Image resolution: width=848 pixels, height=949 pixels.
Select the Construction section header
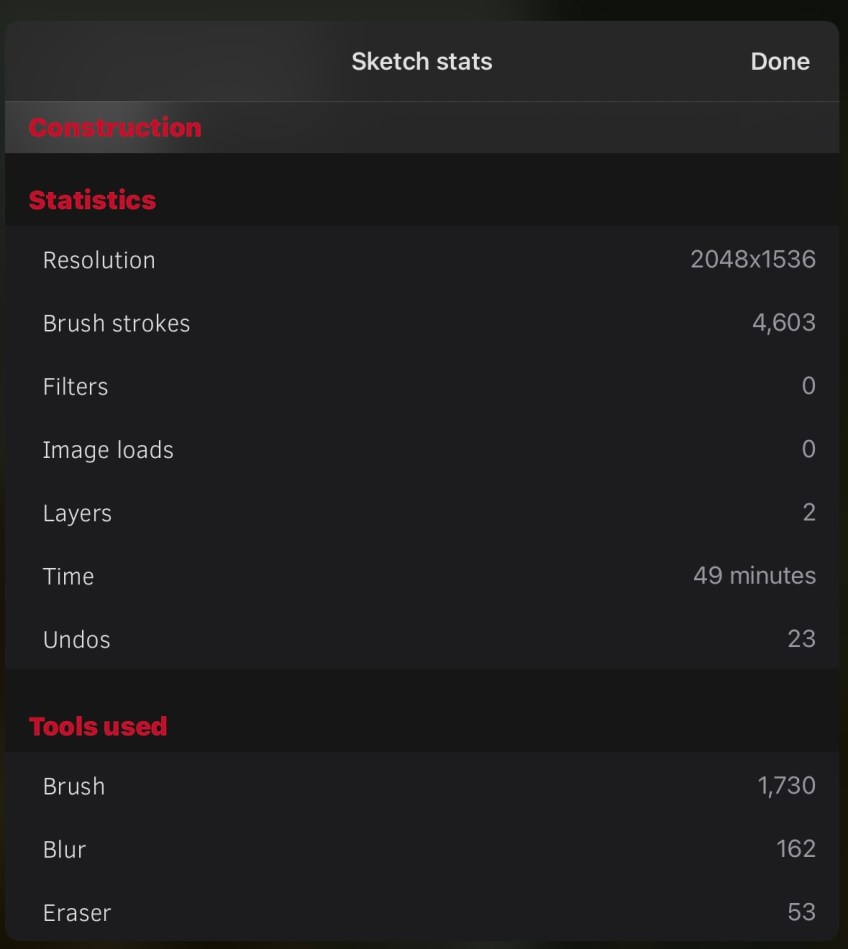tap(115, 128)
